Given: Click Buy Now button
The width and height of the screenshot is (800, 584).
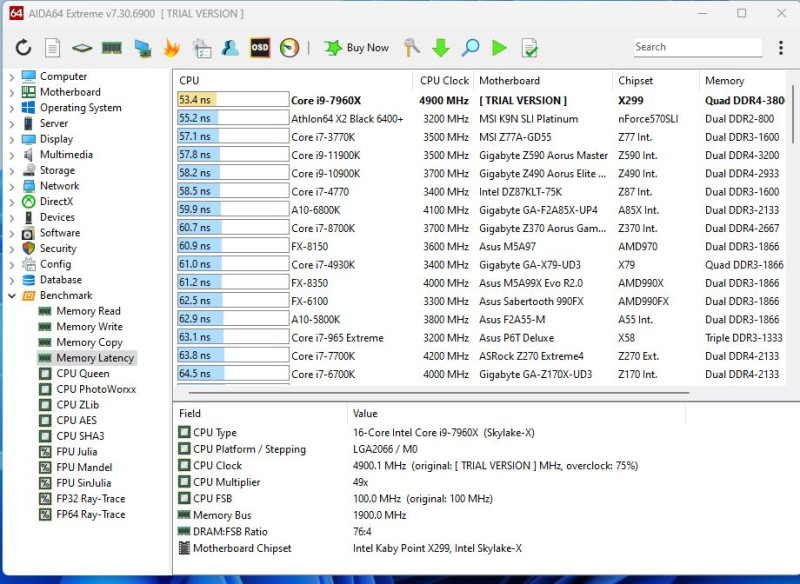Looking at the screenshot, I should click(357, 48).
